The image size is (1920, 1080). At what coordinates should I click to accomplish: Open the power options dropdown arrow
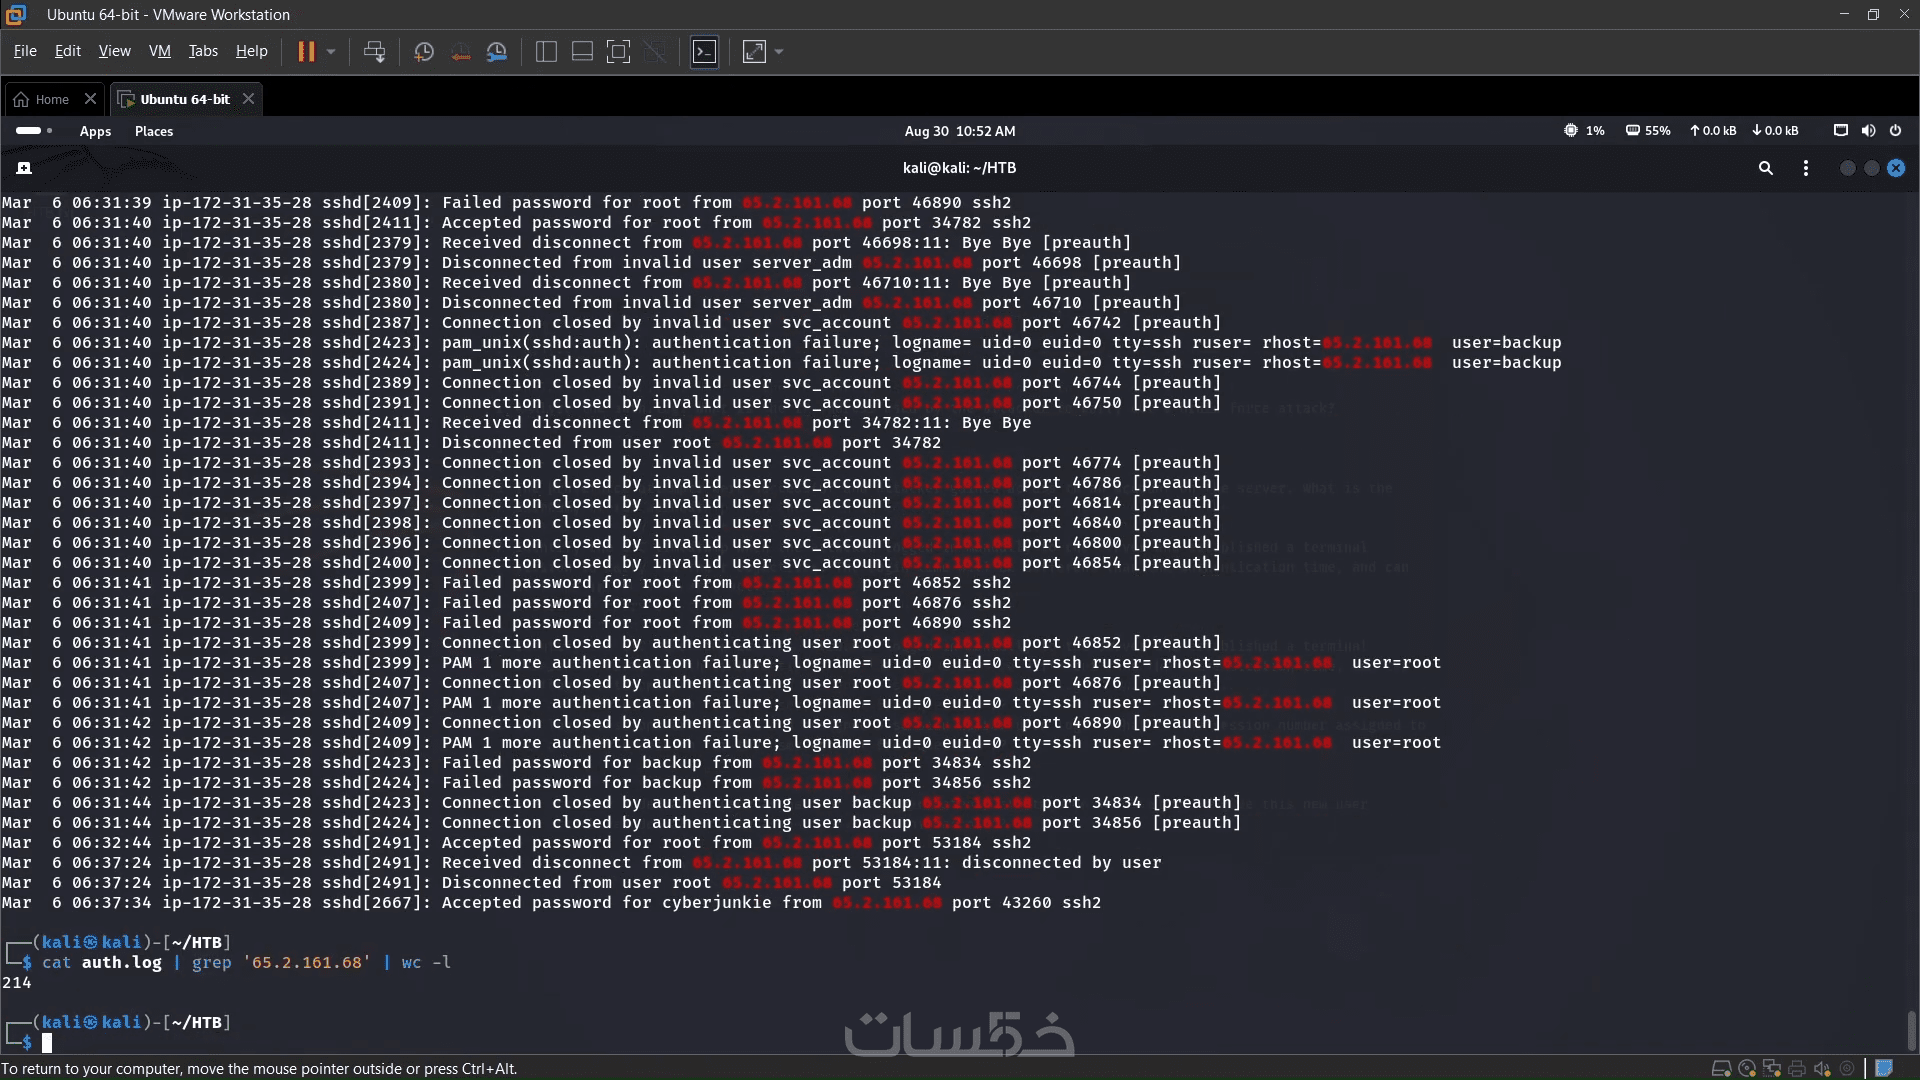(331, 51)
